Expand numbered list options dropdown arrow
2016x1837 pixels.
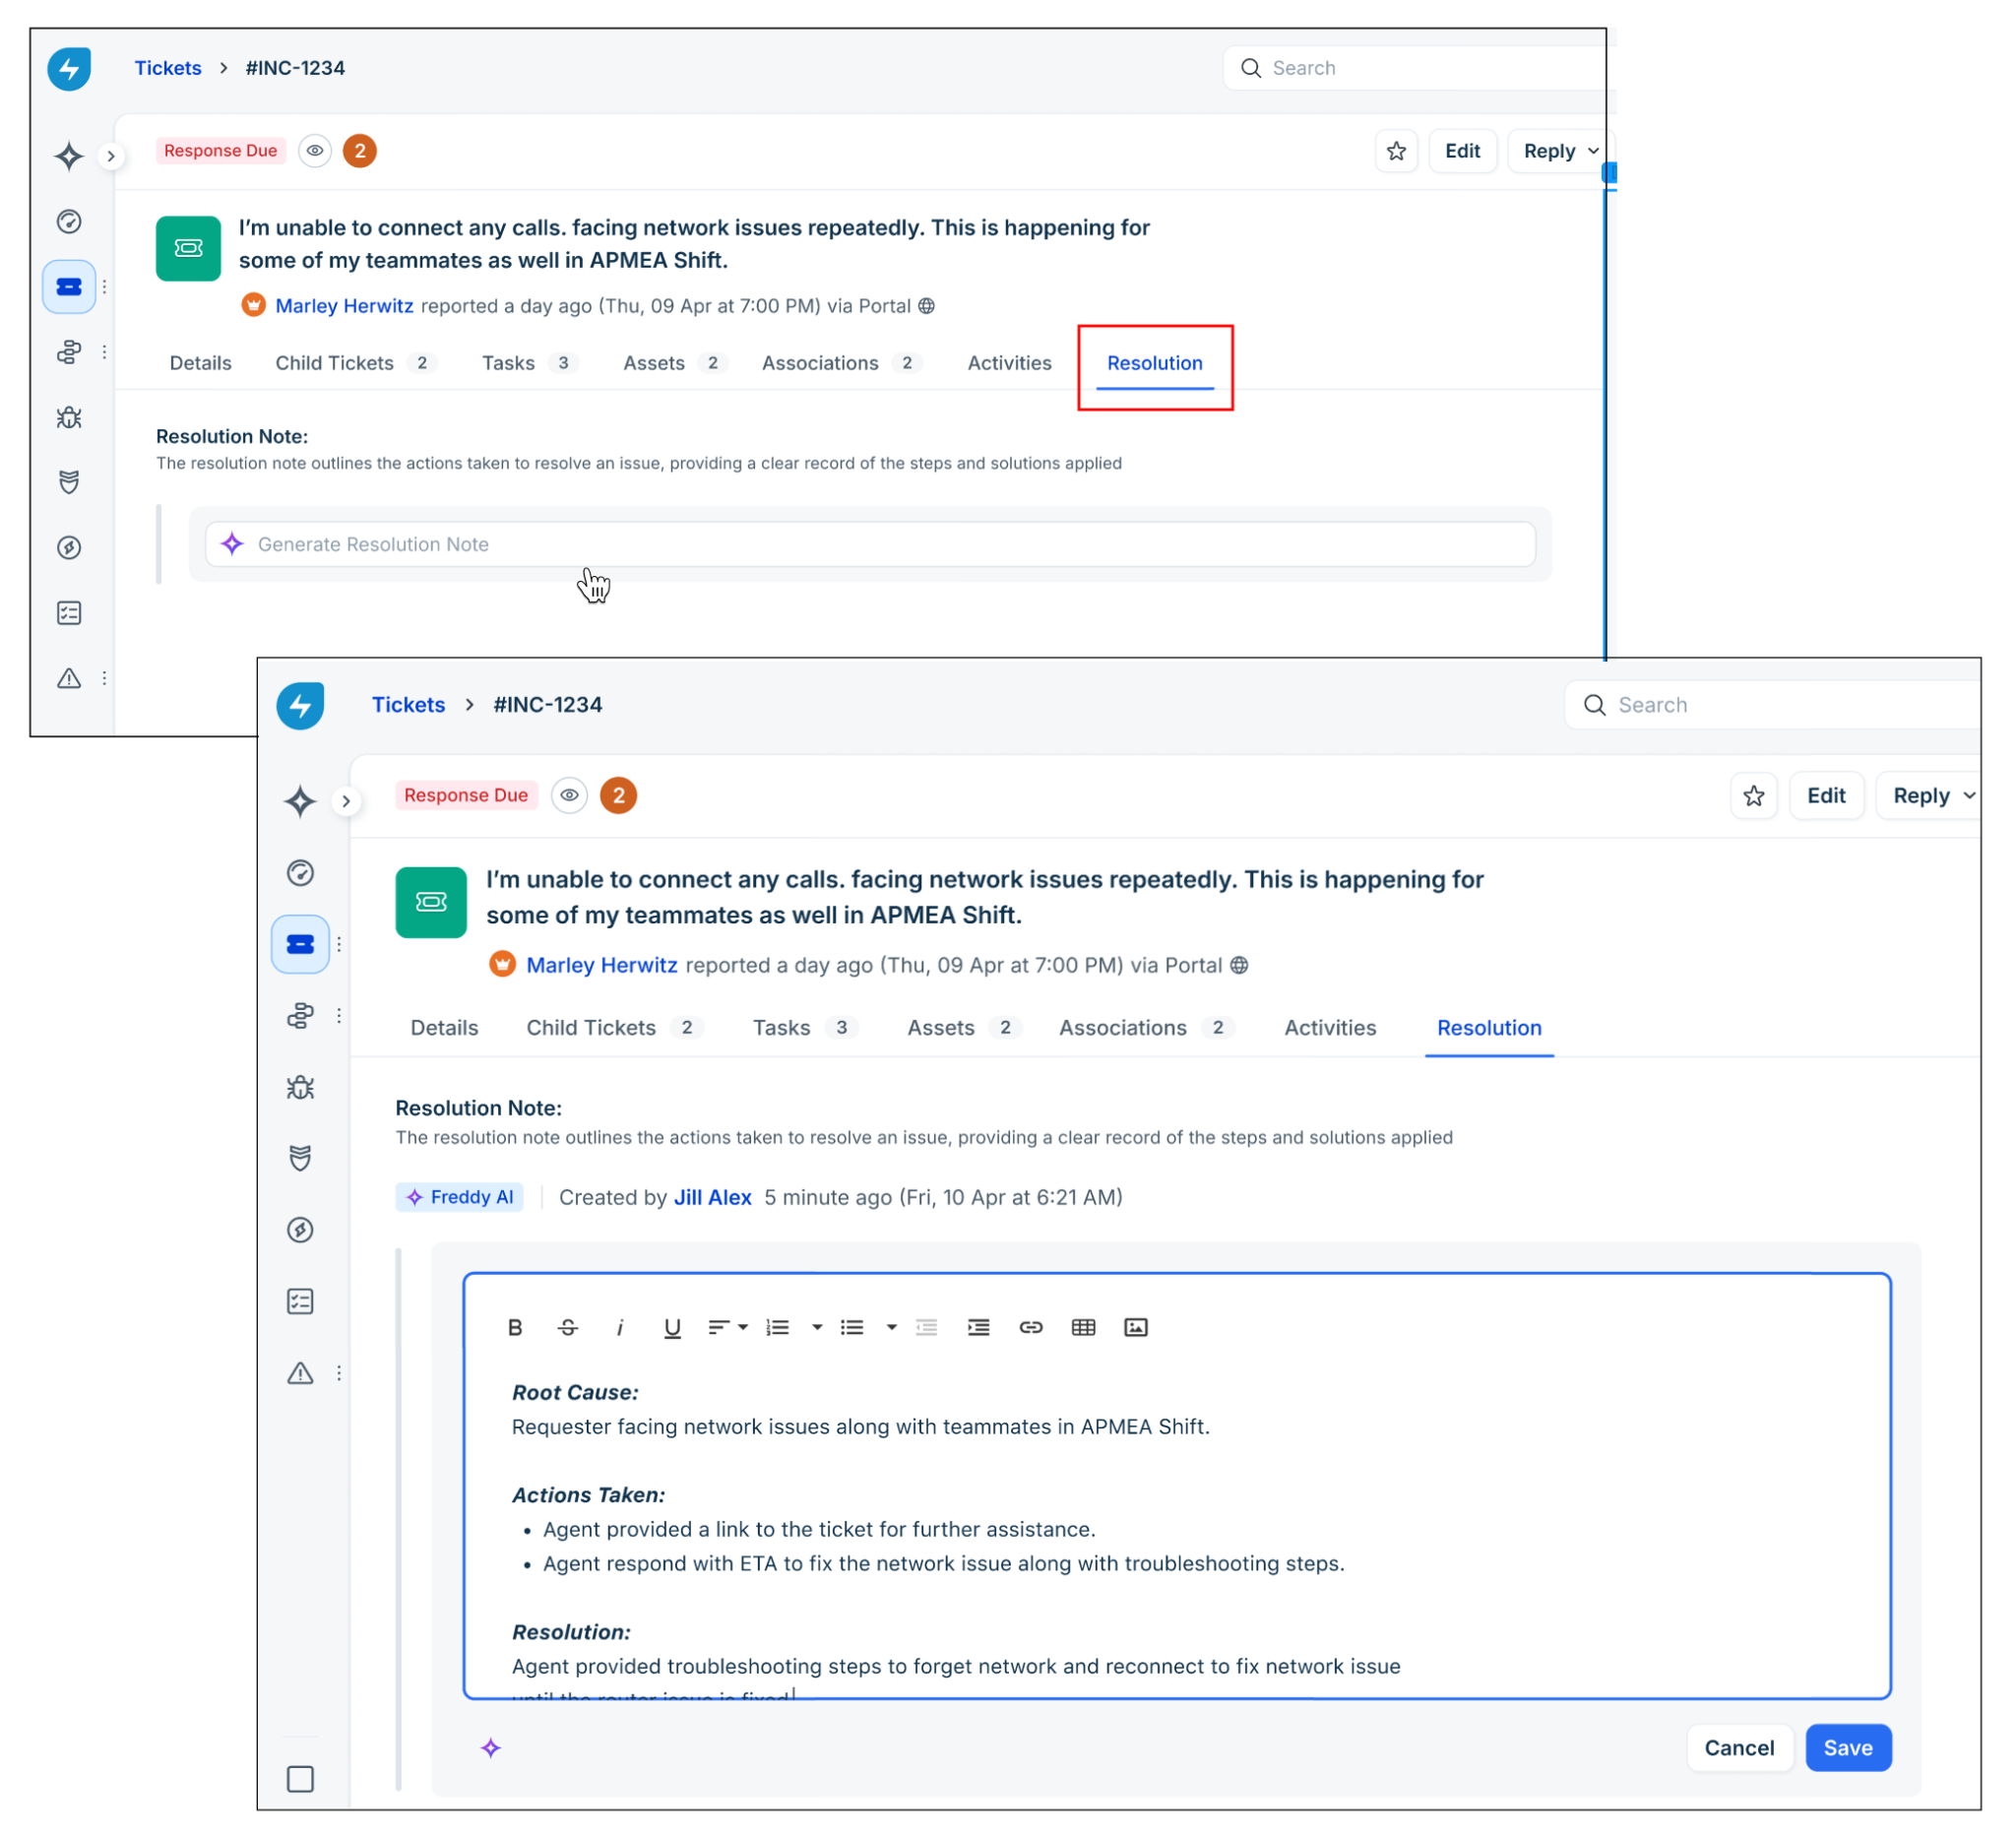click(x=817, y=1327)
